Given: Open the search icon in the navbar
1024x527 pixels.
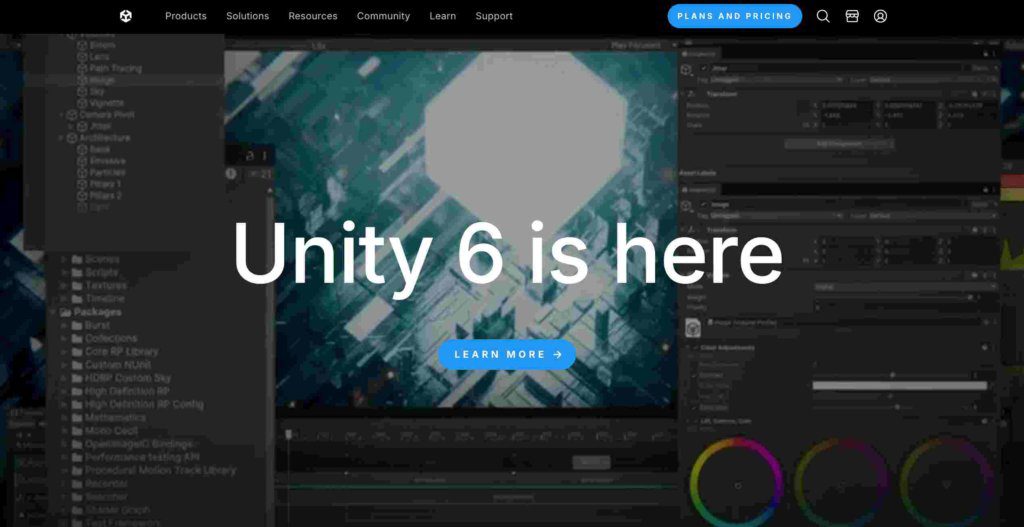Looking at the screenshot, I should coord(823,16).
